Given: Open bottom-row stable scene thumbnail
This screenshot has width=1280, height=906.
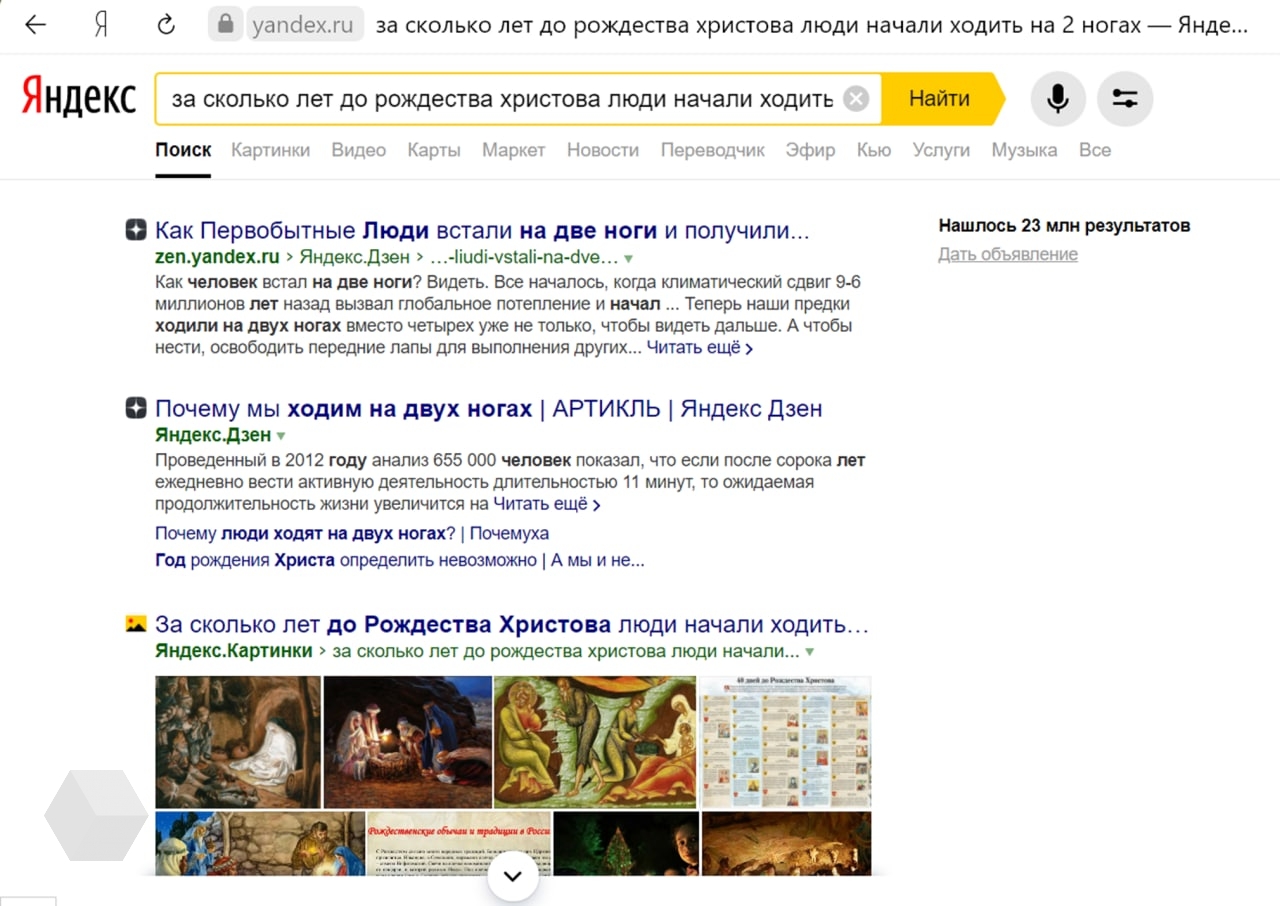Looking at the screenshot, I should pos(260,843).
